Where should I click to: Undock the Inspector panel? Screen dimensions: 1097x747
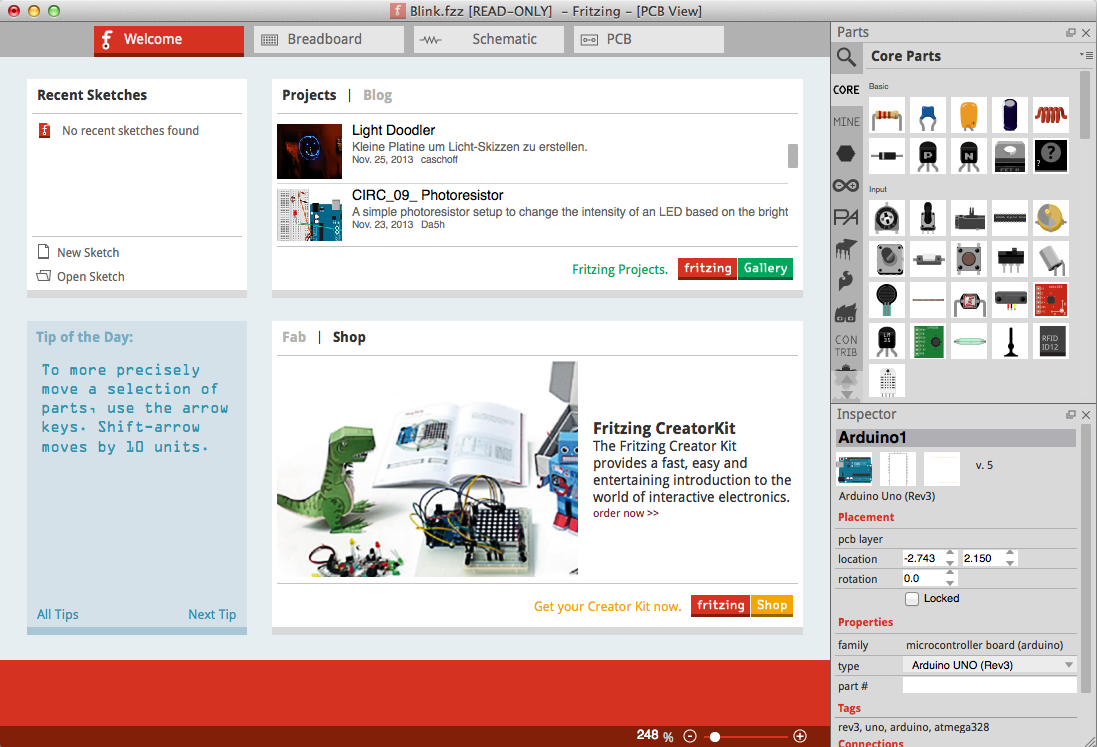(x=1070, y=415)
